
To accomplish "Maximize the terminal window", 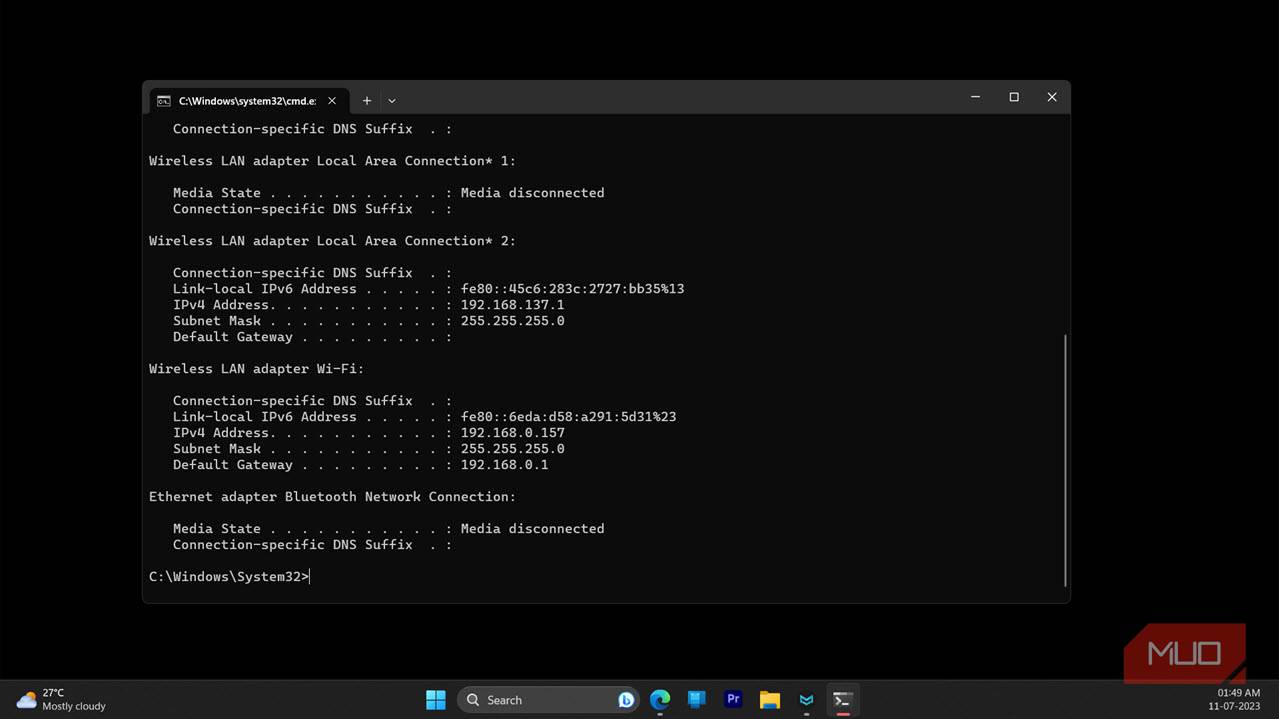I will [1014, 97].
